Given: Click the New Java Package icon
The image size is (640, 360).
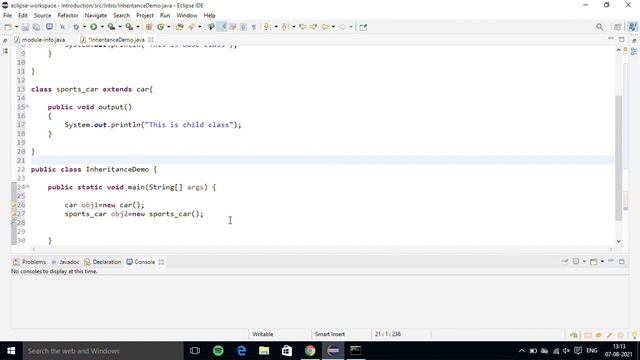Looking at the screenshot, I should tap(149, 27).
